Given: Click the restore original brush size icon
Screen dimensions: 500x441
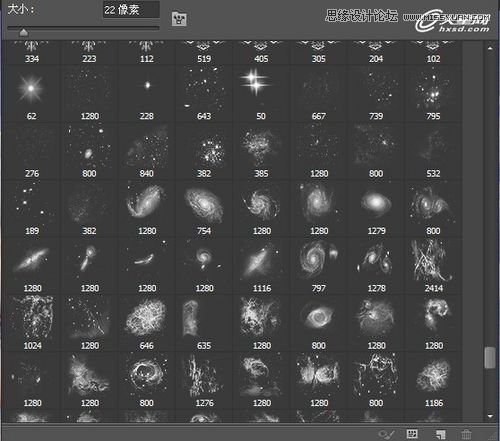Looking at the screenshot, I should 179,19.
